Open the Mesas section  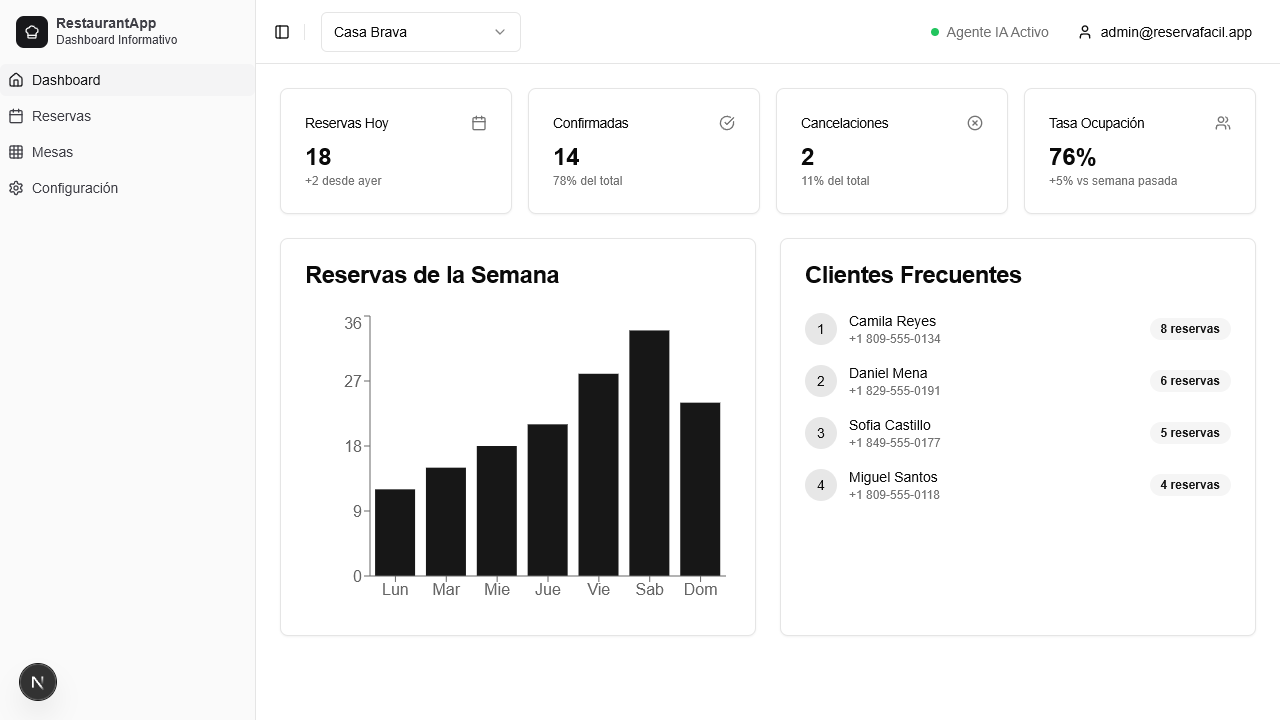click(128, 152)
